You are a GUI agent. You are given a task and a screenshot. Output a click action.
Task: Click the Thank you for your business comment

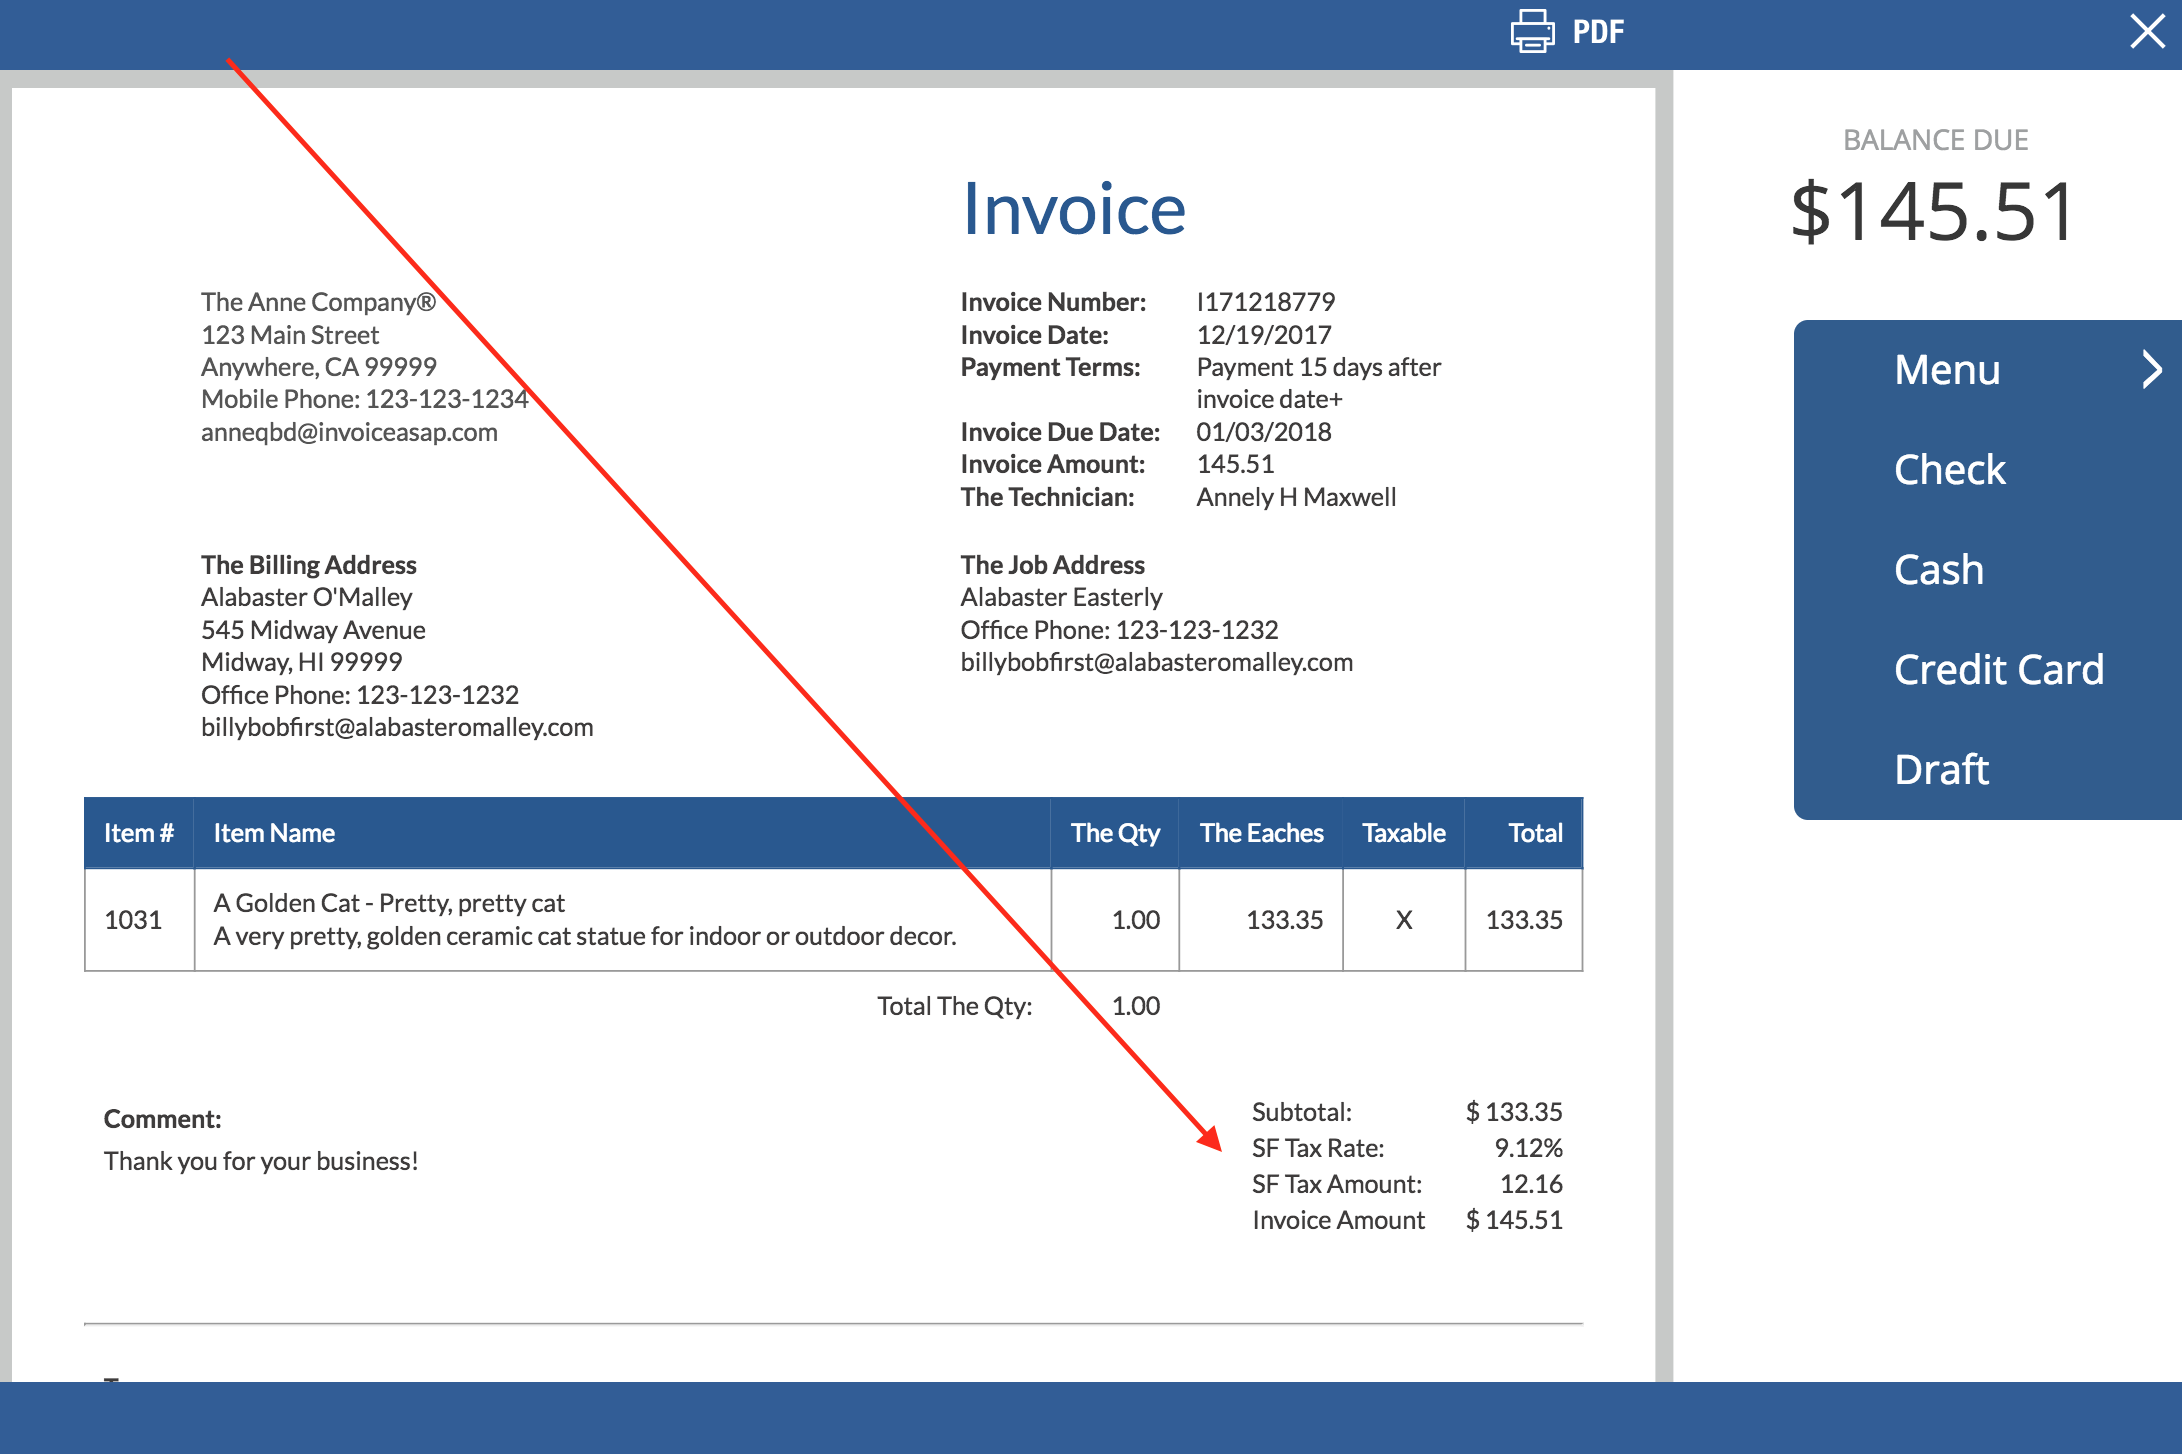point(261,1161)
